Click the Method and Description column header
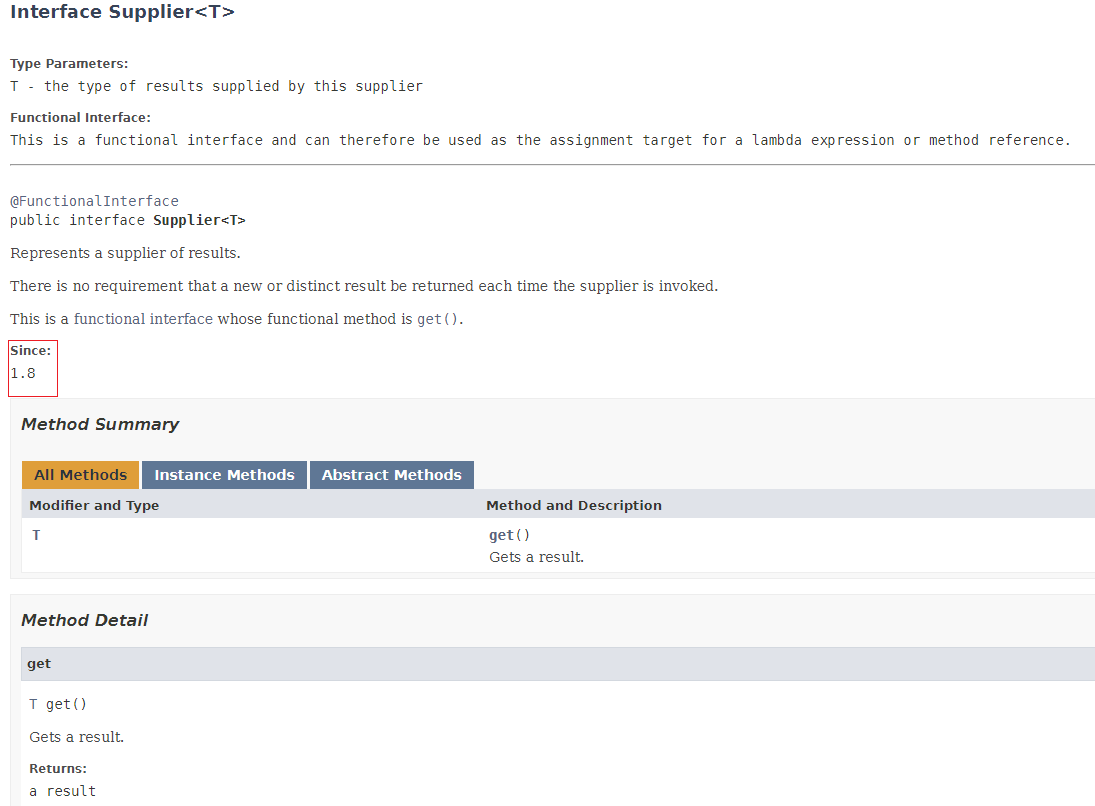 [574, 506]
